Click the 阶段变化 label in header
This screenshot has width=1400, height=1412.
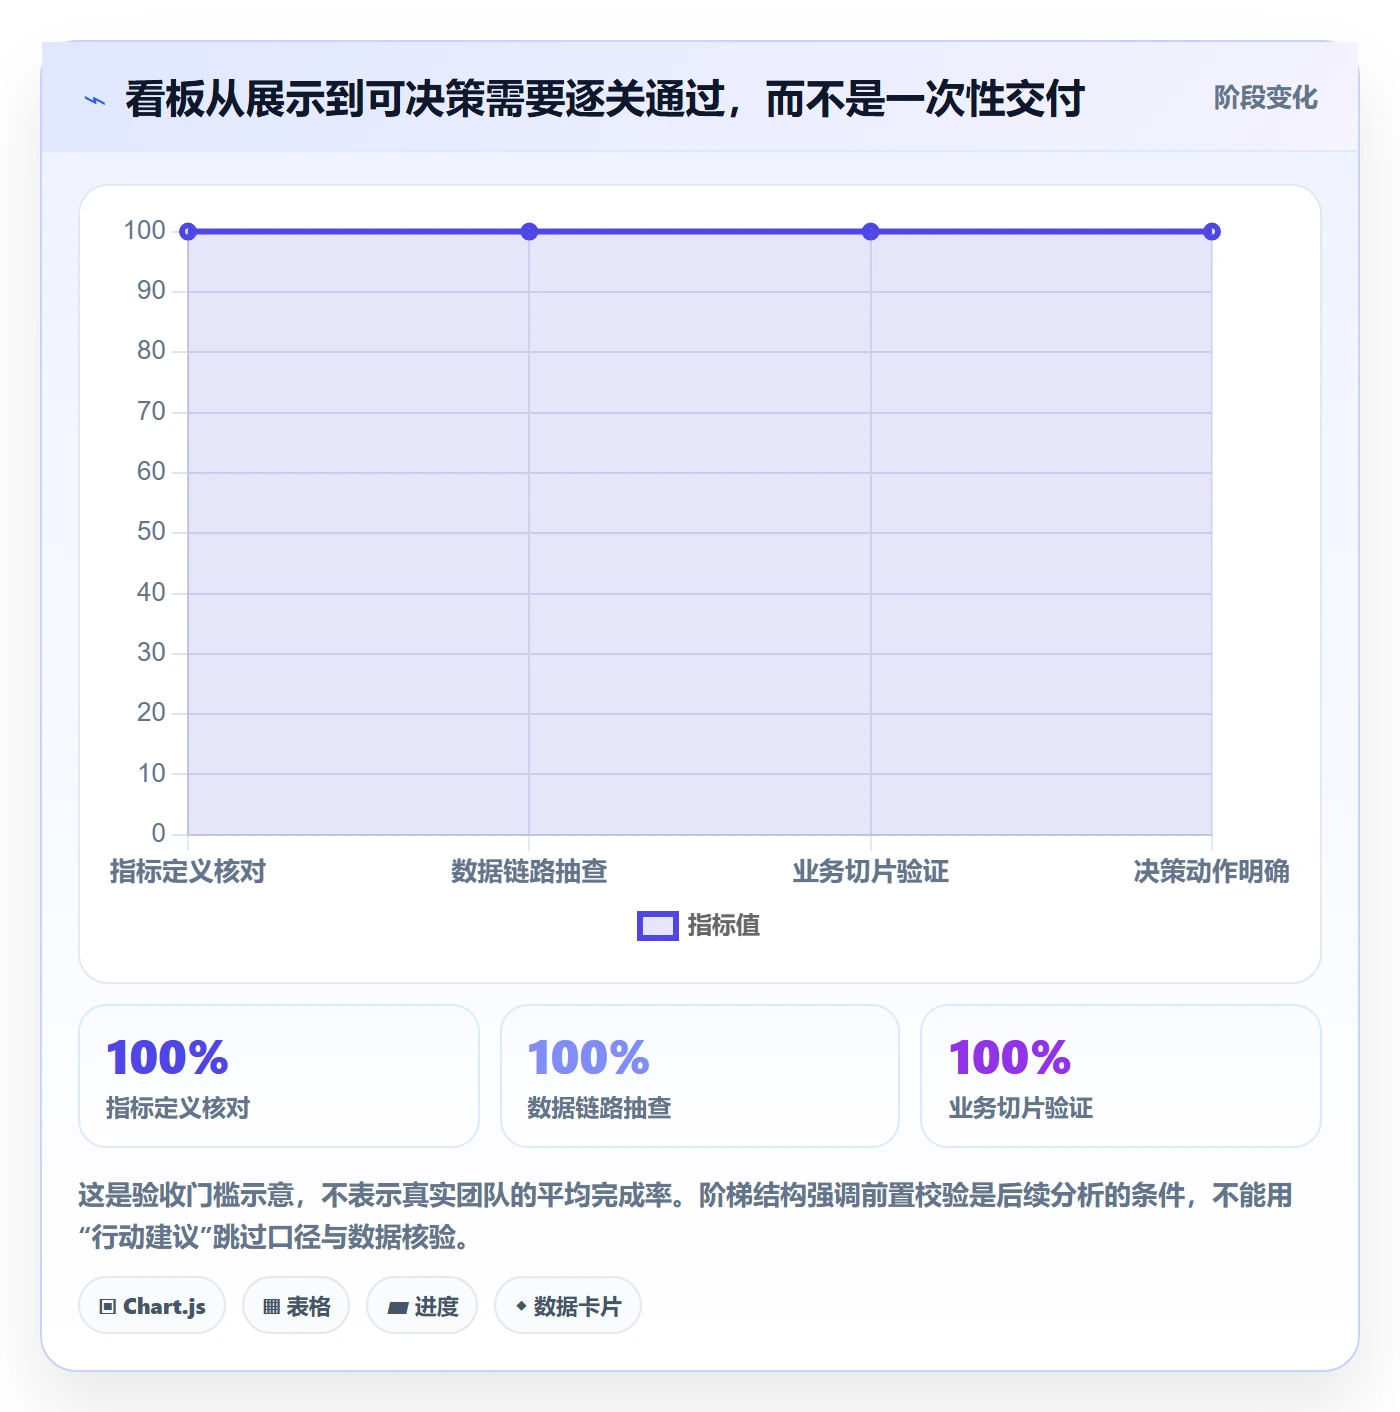1265,98
